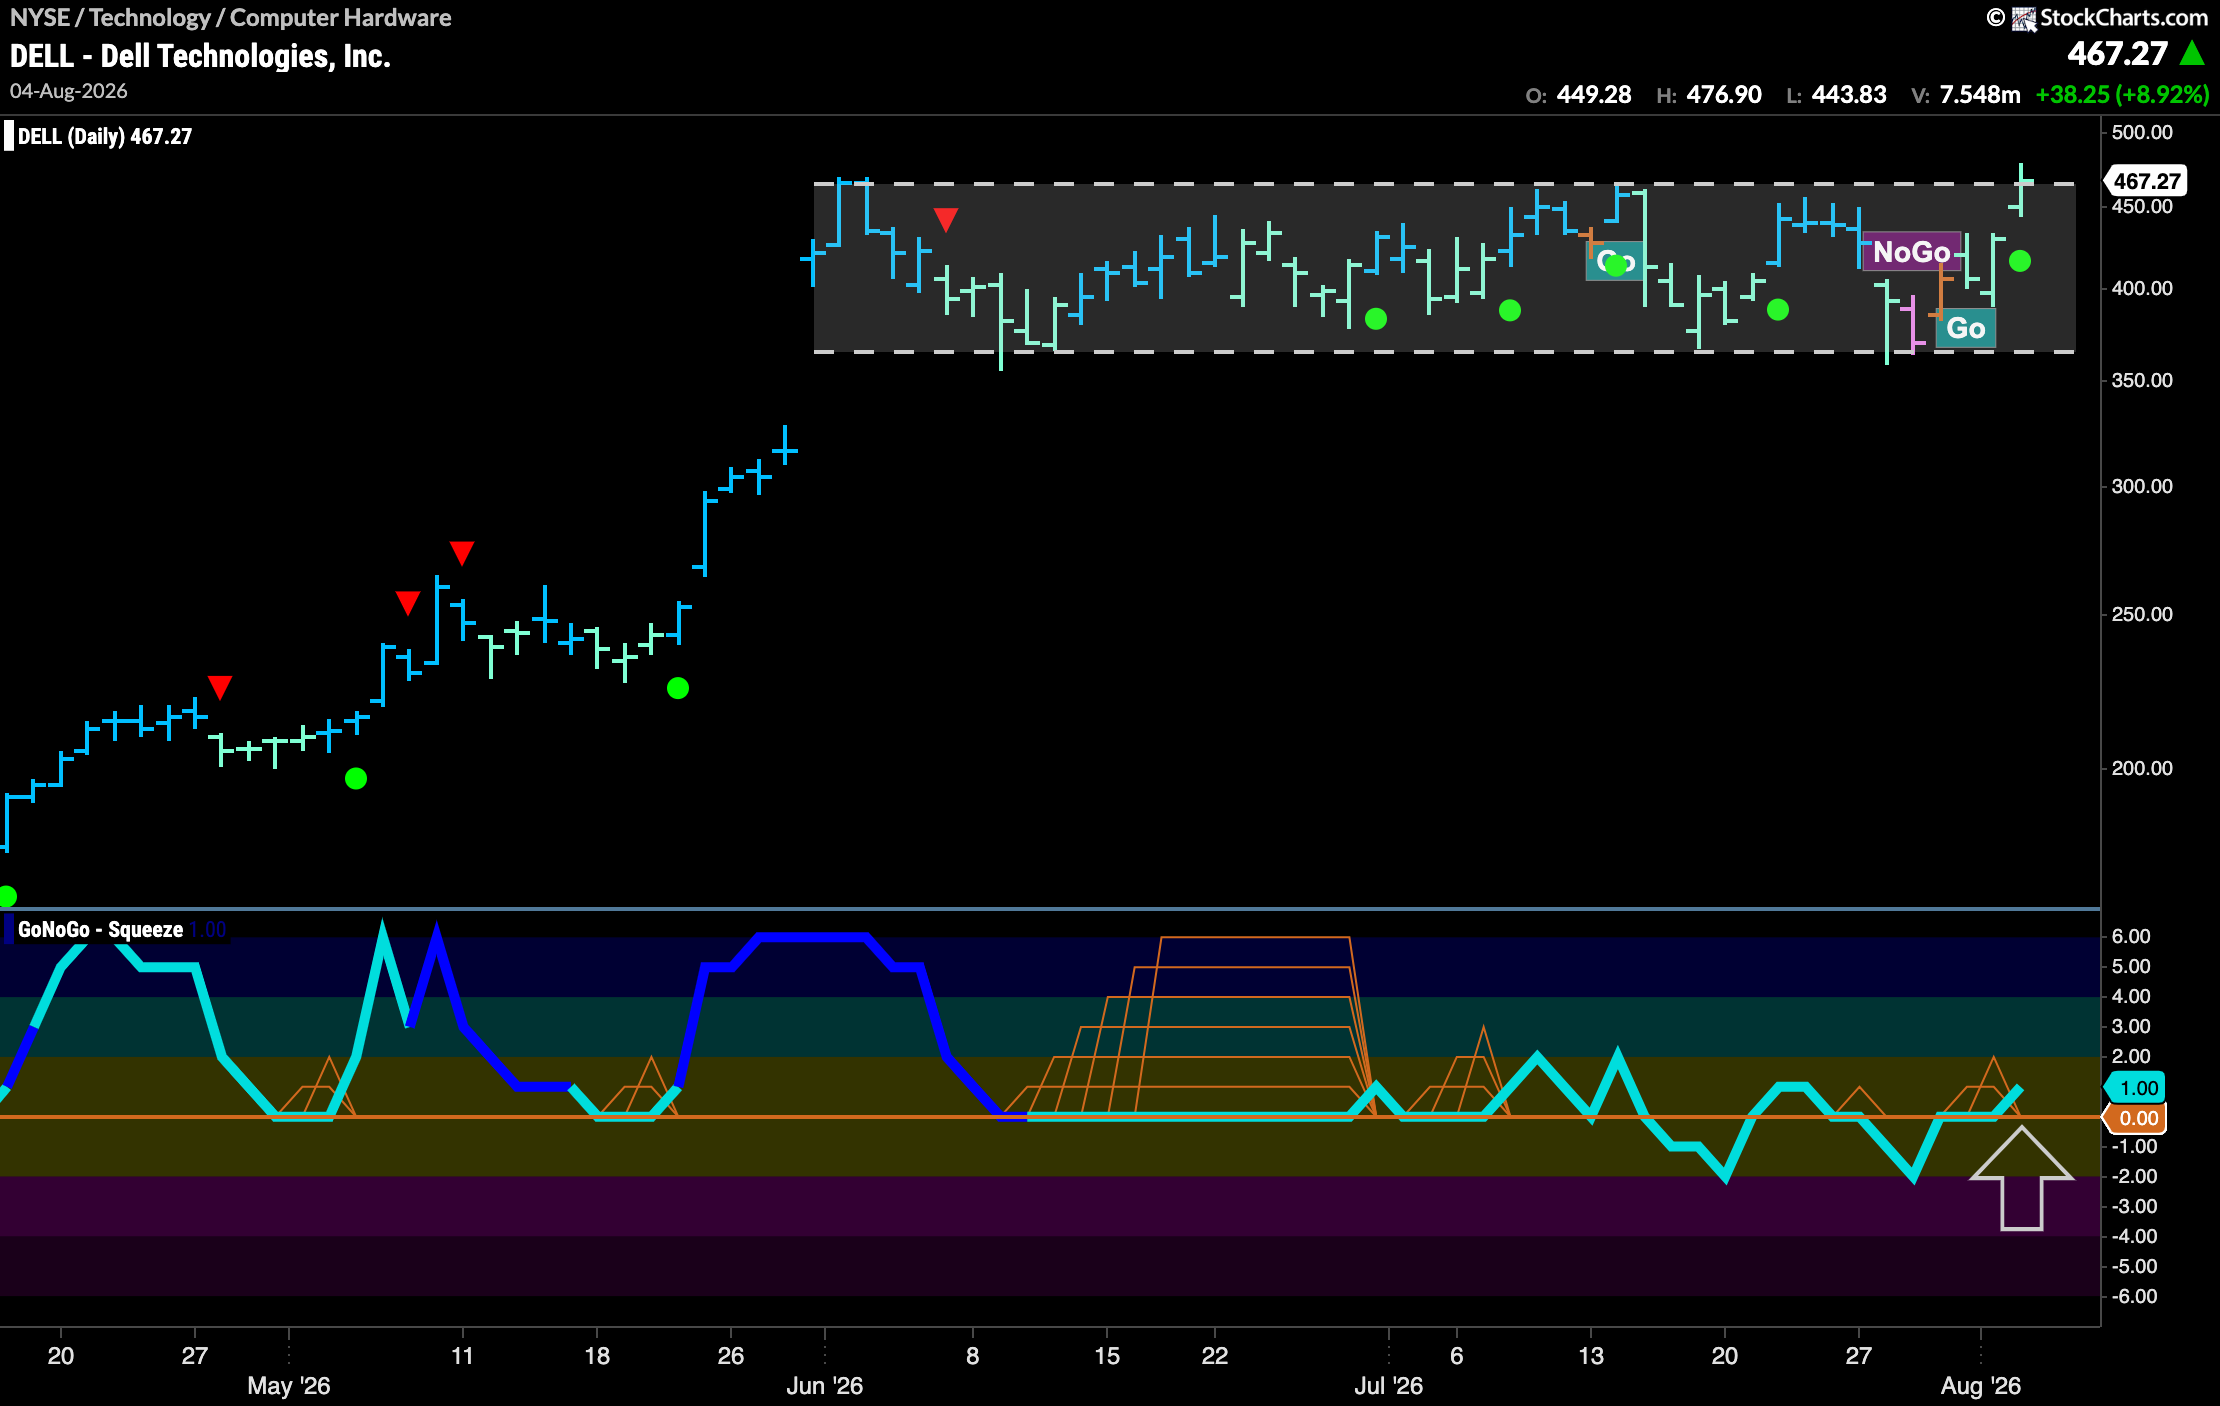Click the DELL - Dell Technologies, Inc. title
This screenshot has height=1406, width=2220.
pyautogui.click(x=200, y=56)
